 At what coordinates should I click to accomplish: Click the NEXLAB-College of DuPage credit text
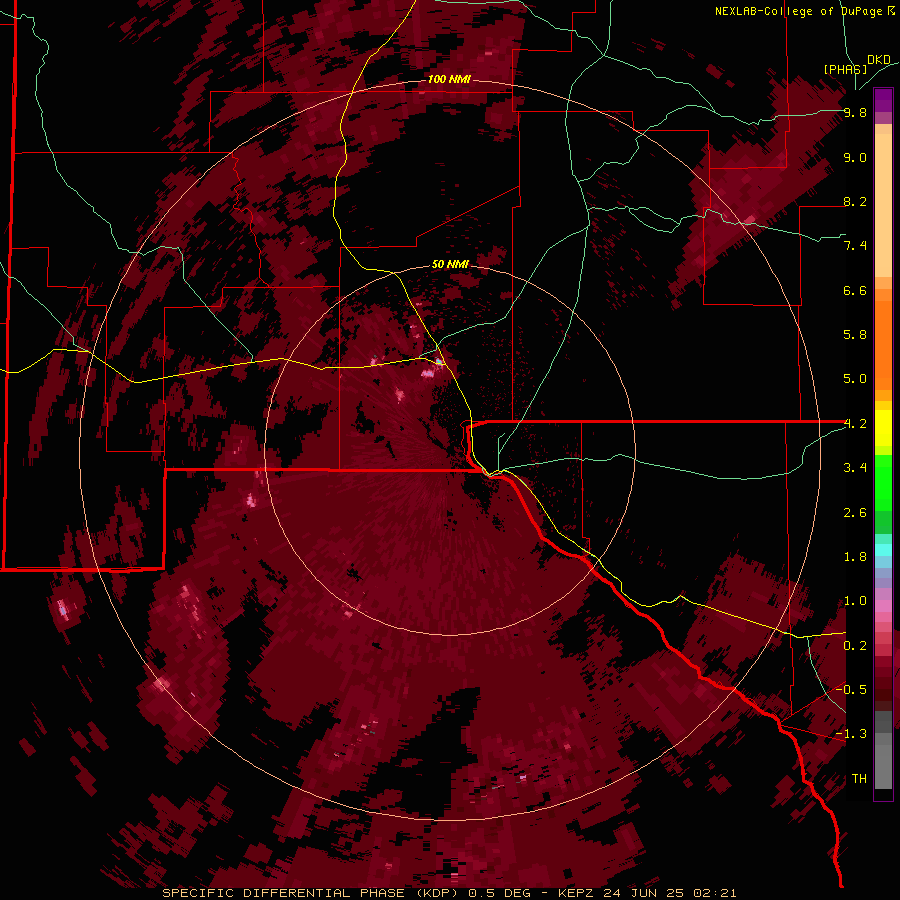coord(800,11)
